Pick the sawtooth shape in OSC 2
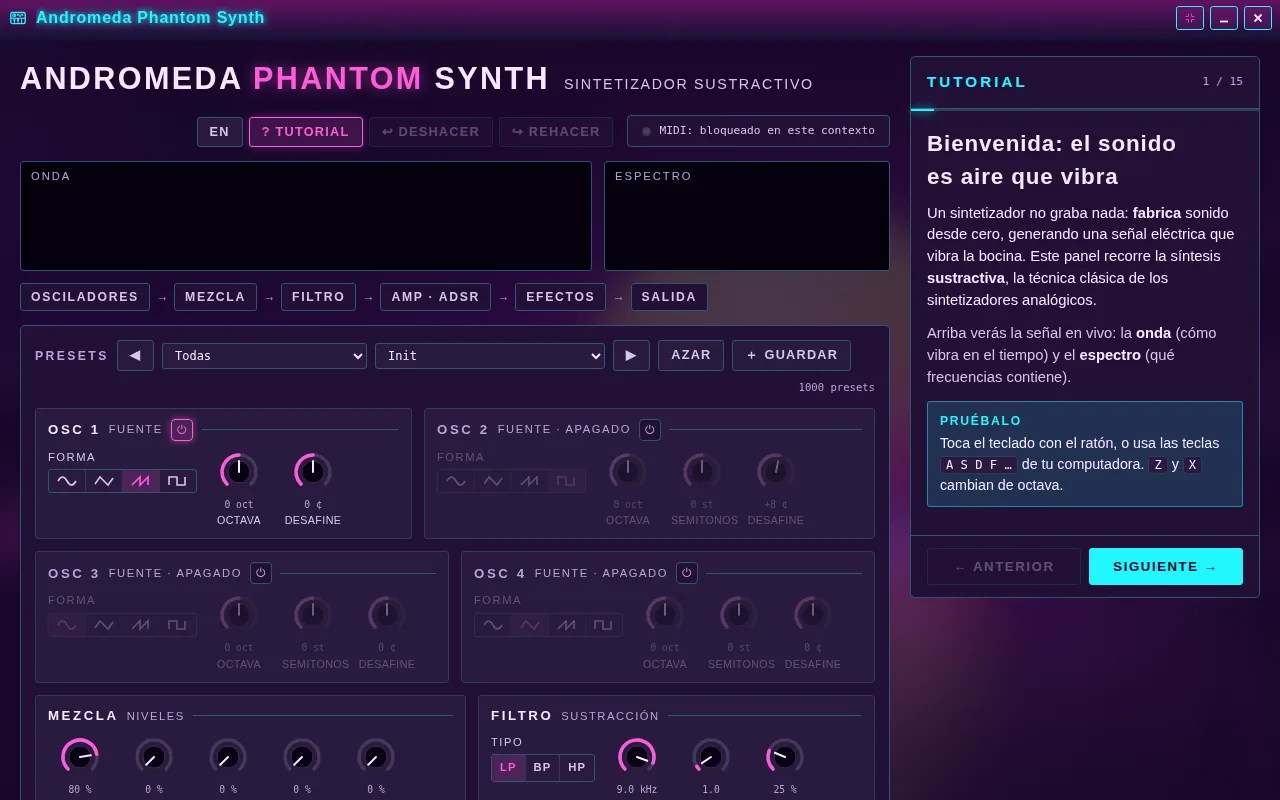The width and height of the screenshot is (1280, 800). tap(530, 481)
